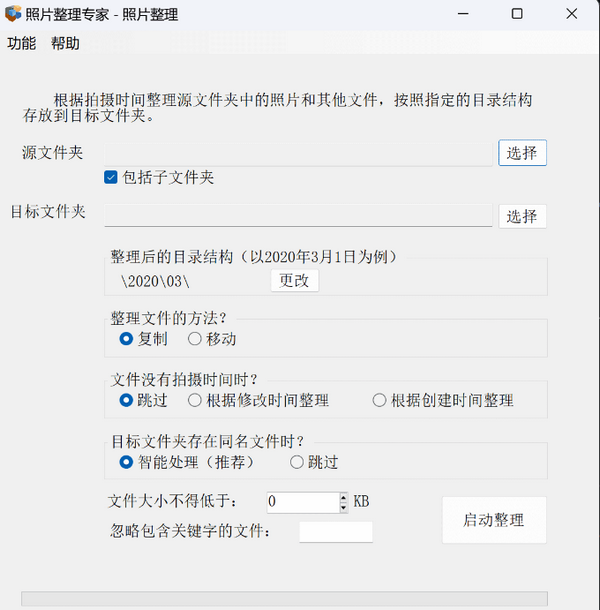Focus the 源文件夹 path input field

point(298,153)
